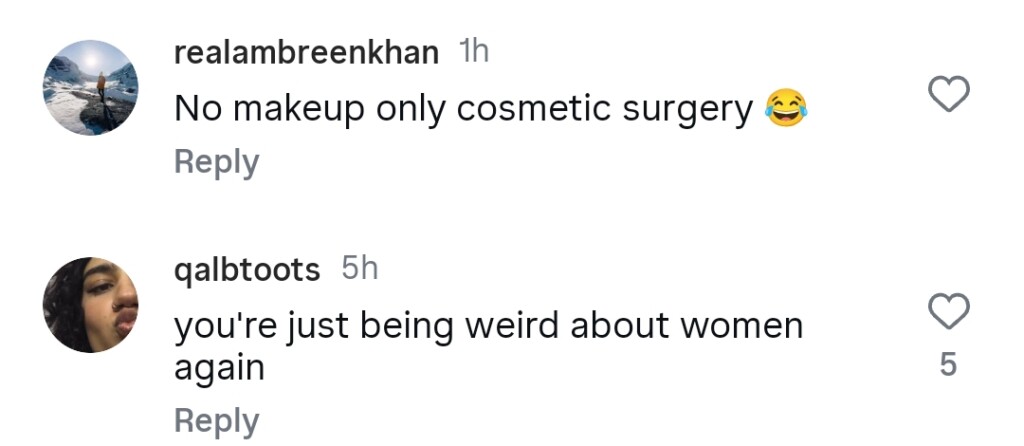Click the 5h timestamp
The image size is (1024, 446).
[360, 268]
